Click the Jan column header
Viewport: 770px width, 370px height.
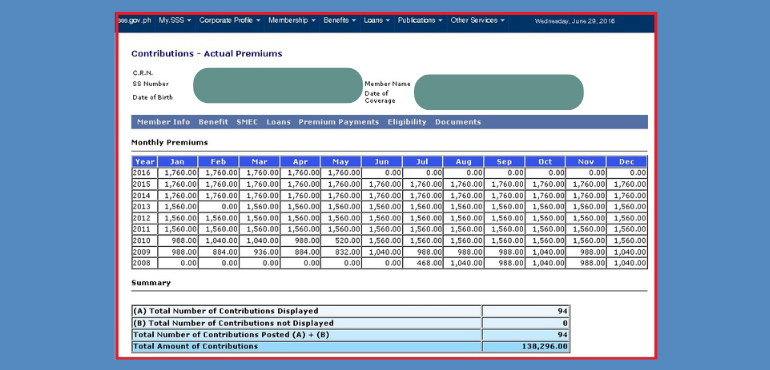point(178,162)
